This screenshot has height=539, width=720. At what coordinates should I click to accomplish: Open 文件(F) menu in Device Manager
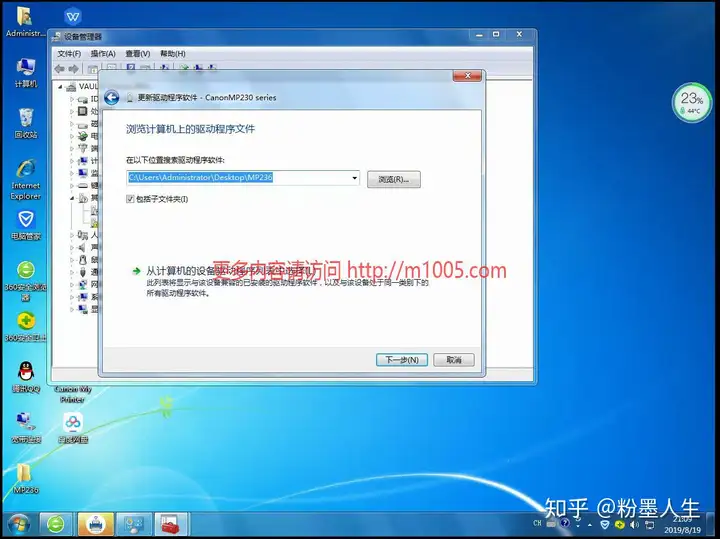click(x=69, y=54)
